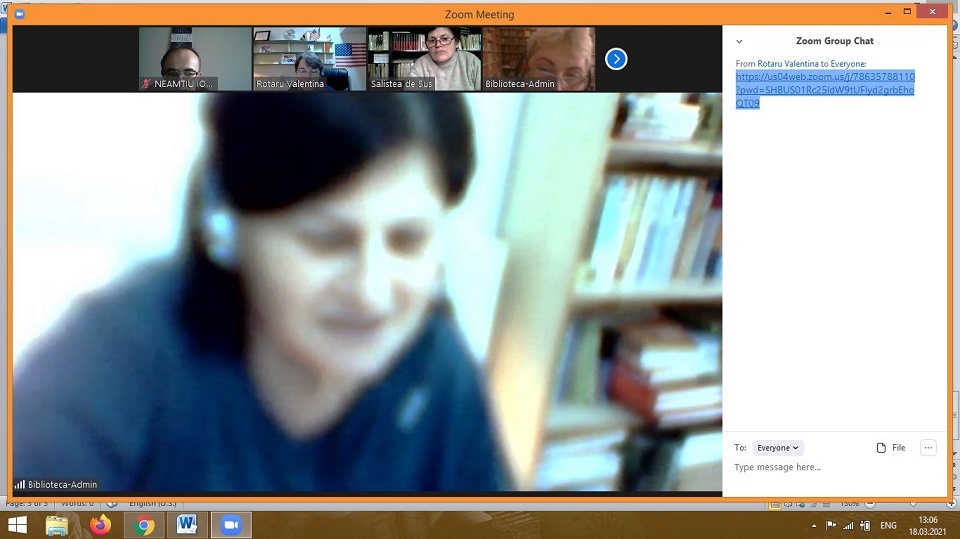Viewport: 960px width, 539px height.
Task: Select the Salistea de Sus video thumbnail
Action: [x=424, y=59]
